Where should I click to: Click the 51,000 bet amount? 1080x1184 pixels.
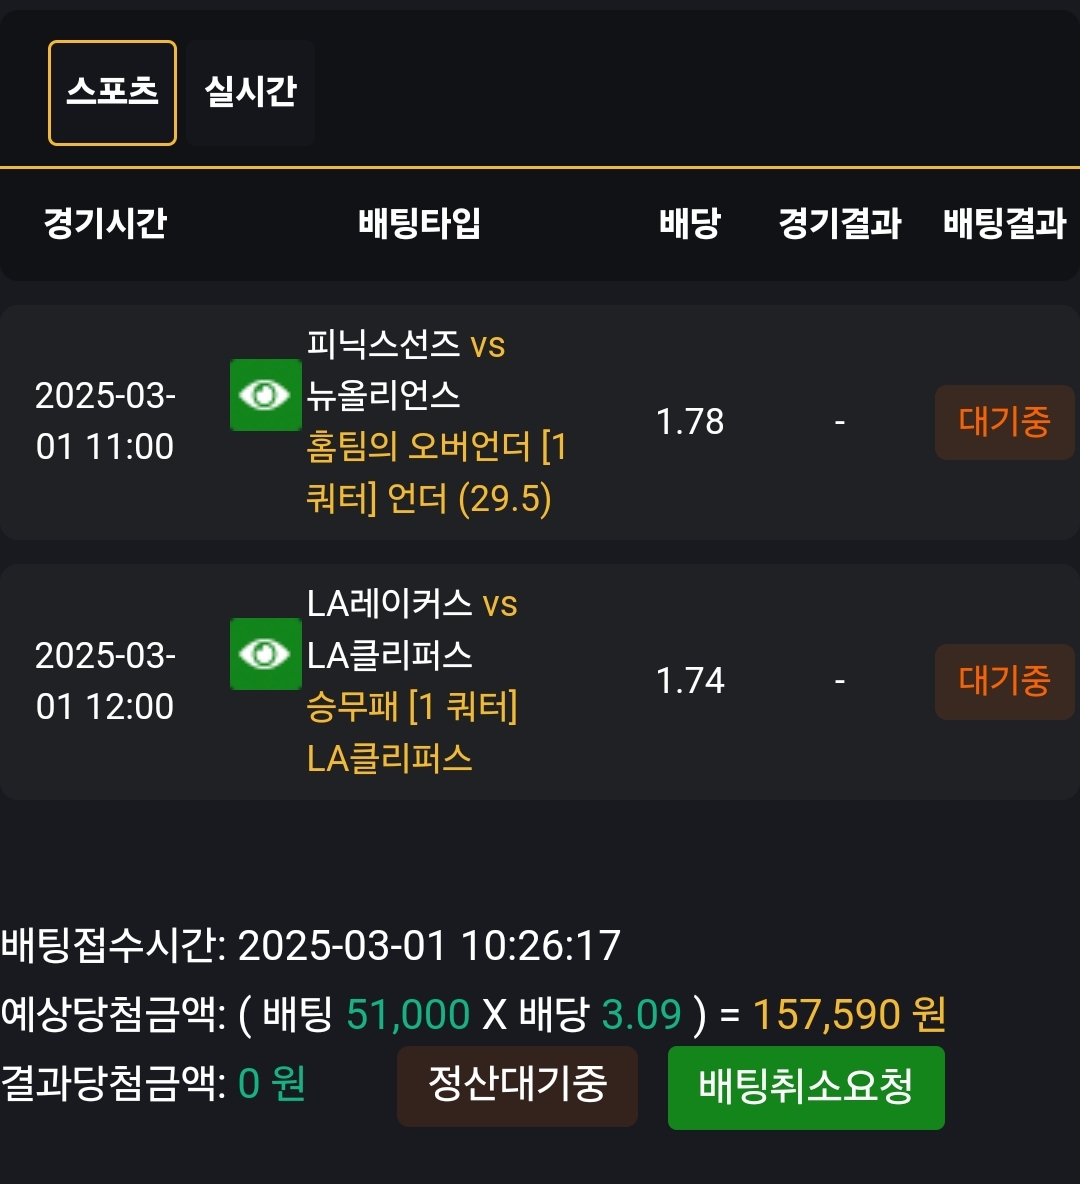408,1015
